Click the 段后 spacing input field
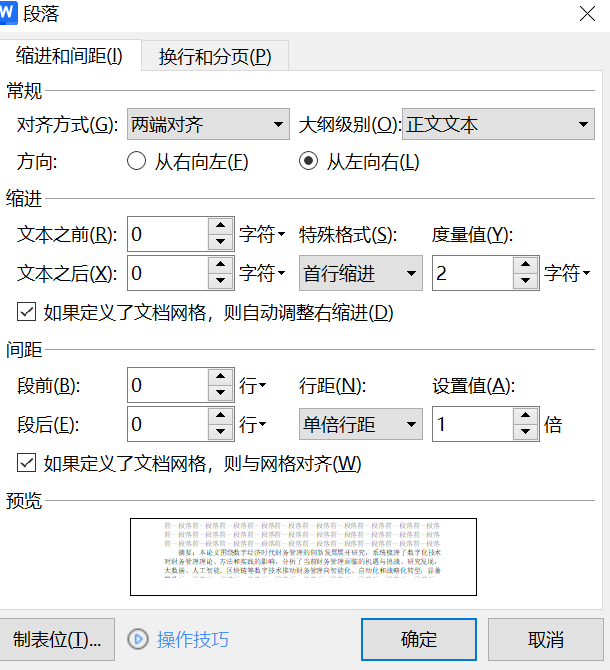Viewport: 610px width, 670px height. (168, 424)
